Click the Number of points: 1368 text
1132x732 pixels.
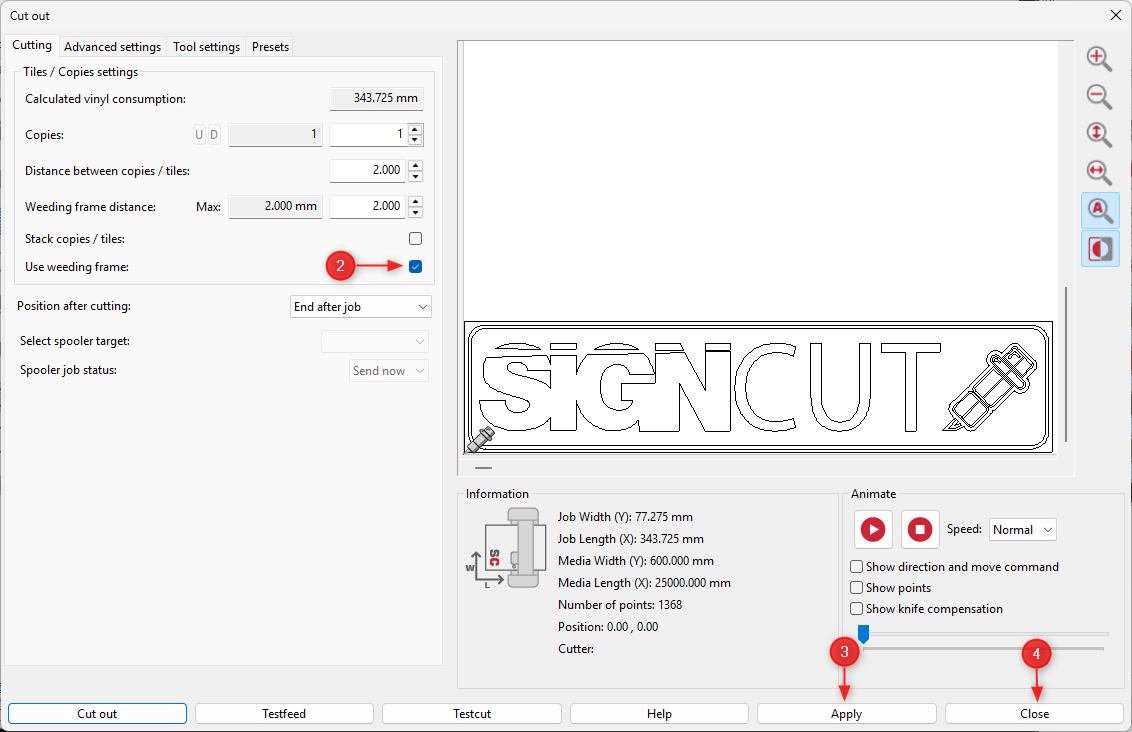[x=619, y=605]
